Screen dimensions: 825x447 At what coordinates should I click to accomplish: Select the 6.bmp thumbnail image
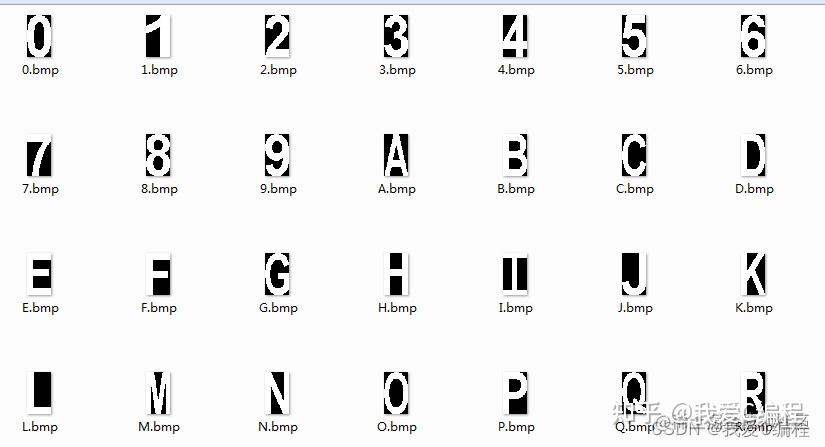point(753,36)
